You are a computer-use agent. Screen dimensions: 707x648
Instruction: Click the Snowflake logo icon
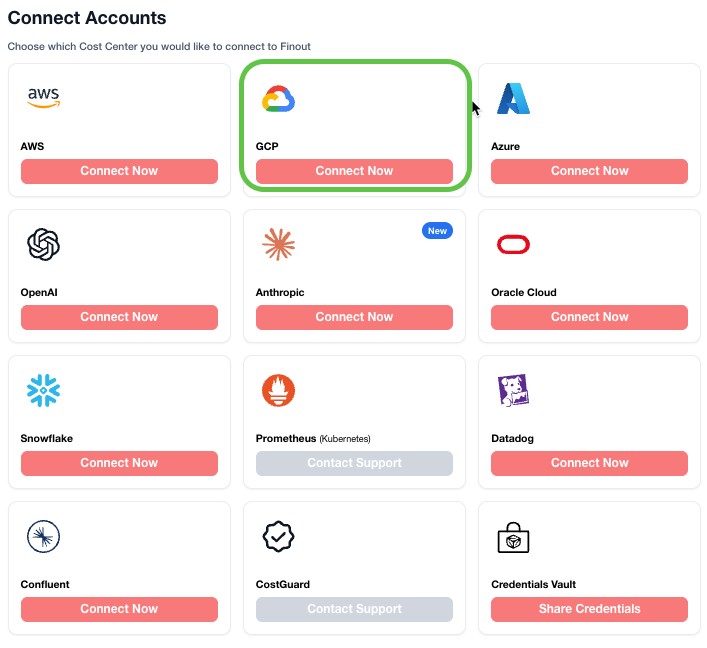click(x=44, y=390)
